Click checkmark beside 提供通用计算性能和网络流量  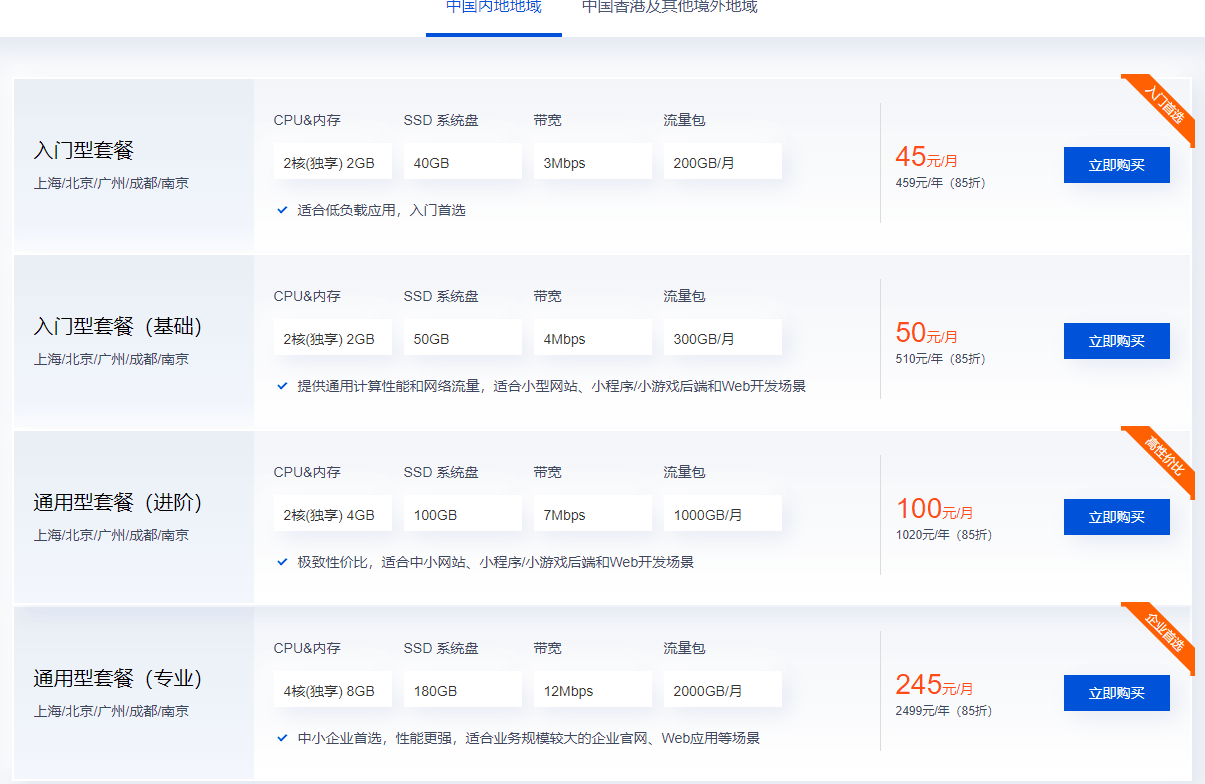[x=282, y=386]
